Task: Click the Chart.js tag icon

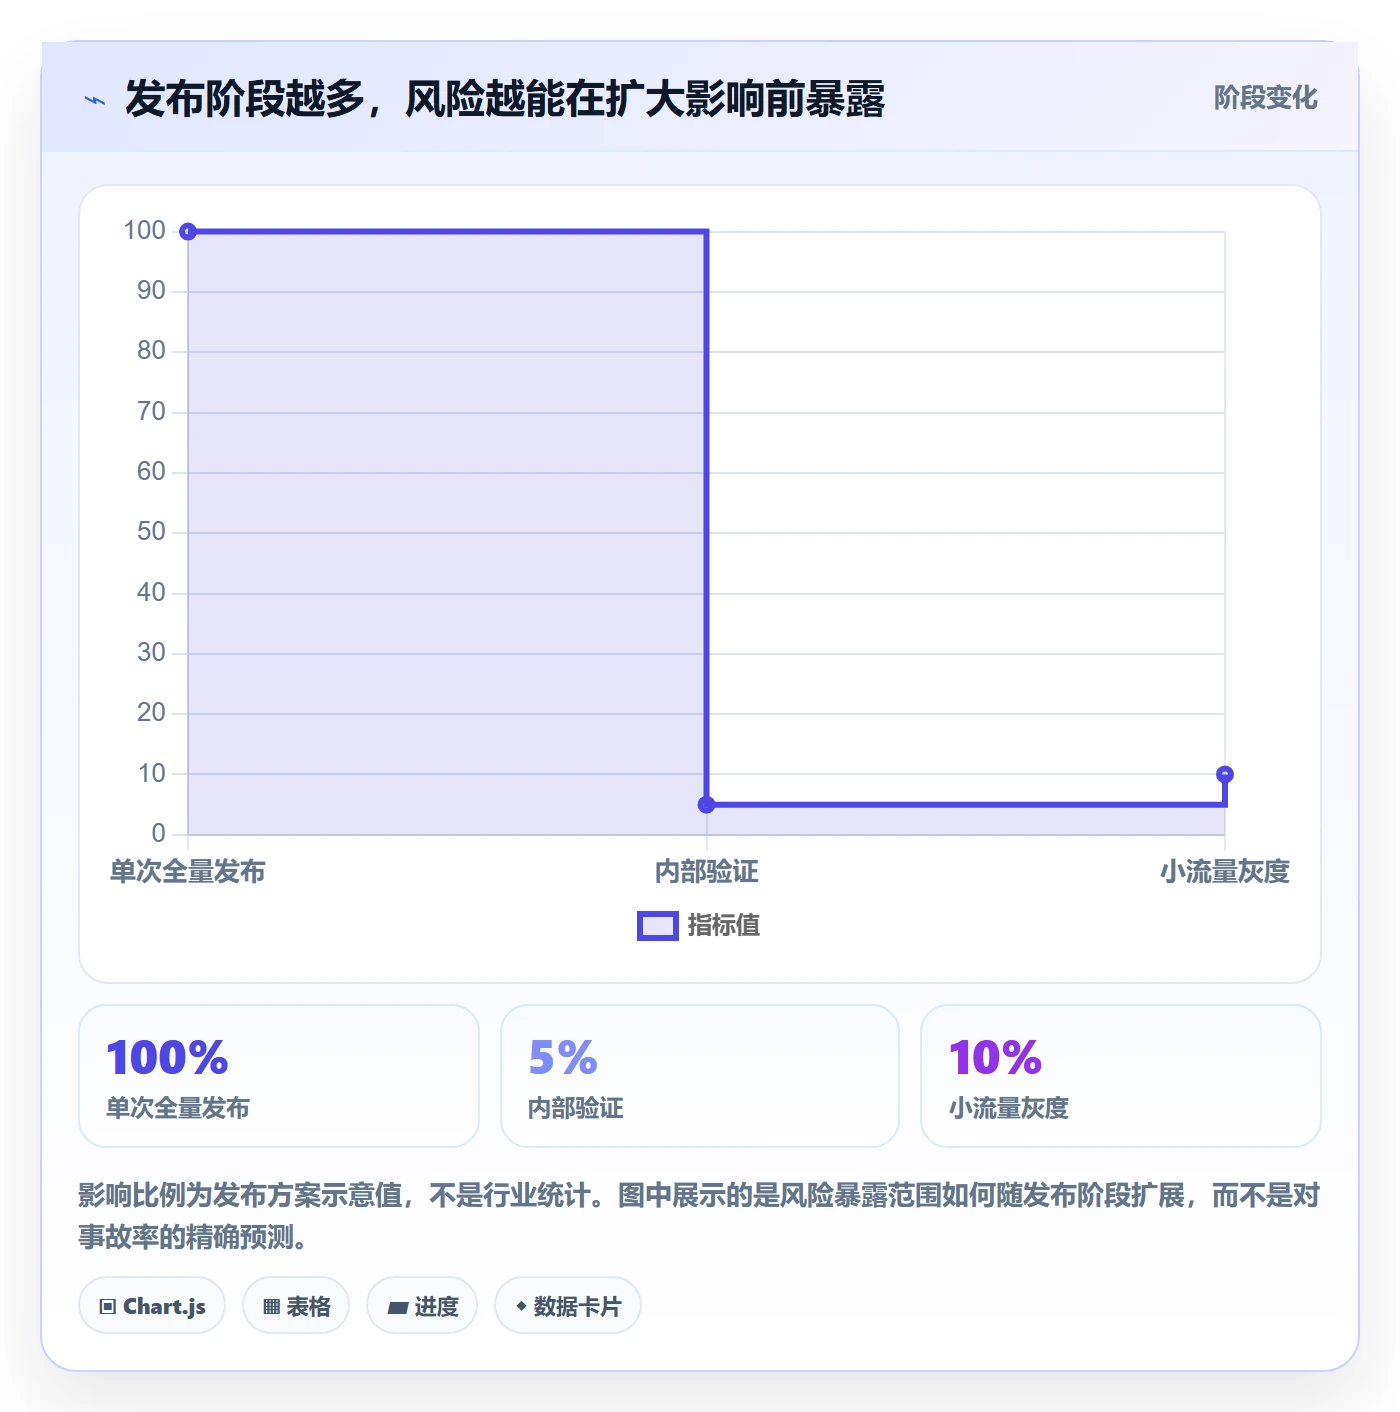Action: click(x=108, y=1306)
